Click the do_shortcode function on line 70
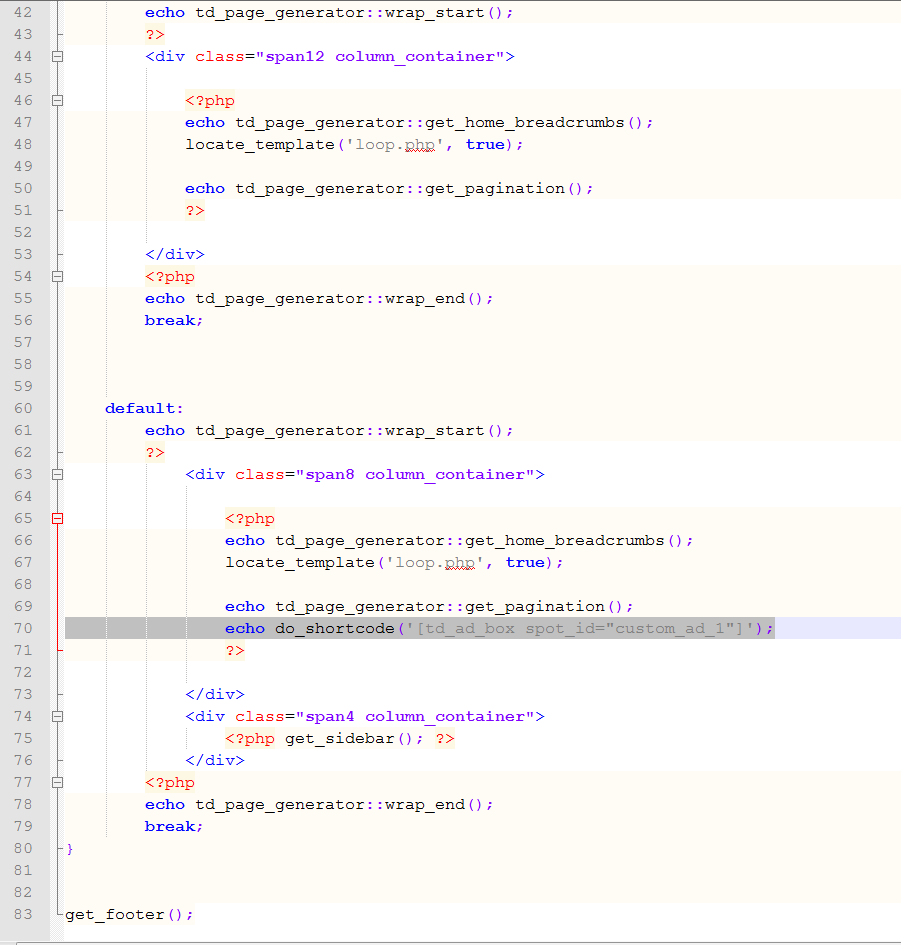This screenshot has height=945, width=901. coord(334,629)
